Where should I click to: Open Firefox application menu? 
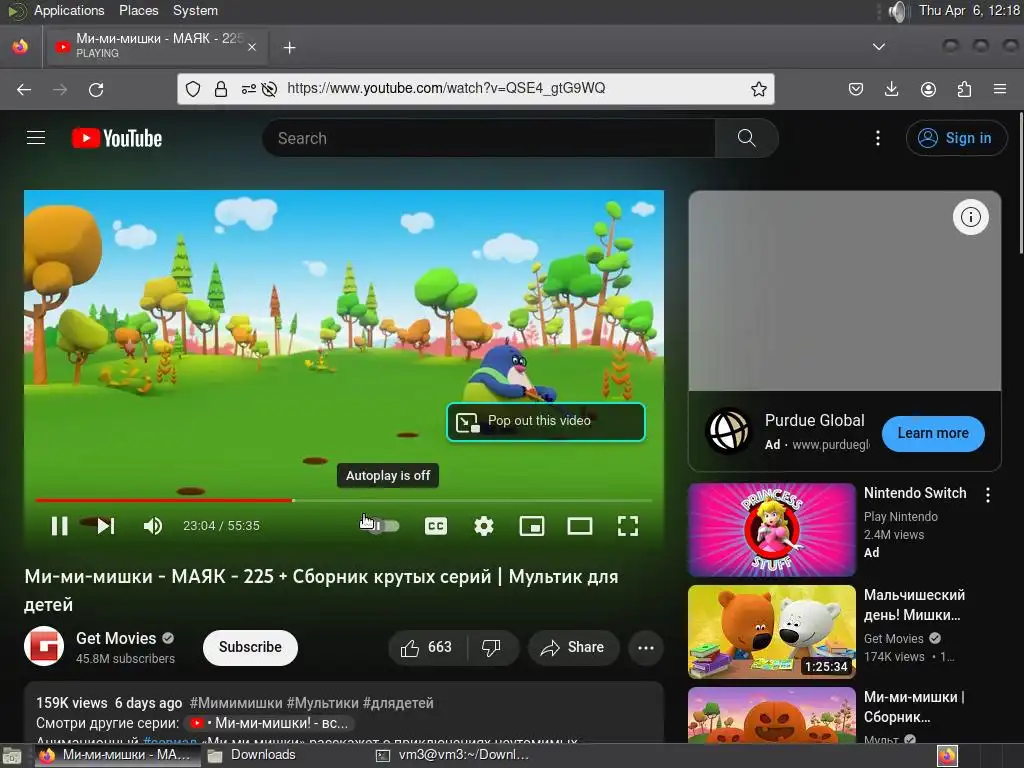[1000, 89]
